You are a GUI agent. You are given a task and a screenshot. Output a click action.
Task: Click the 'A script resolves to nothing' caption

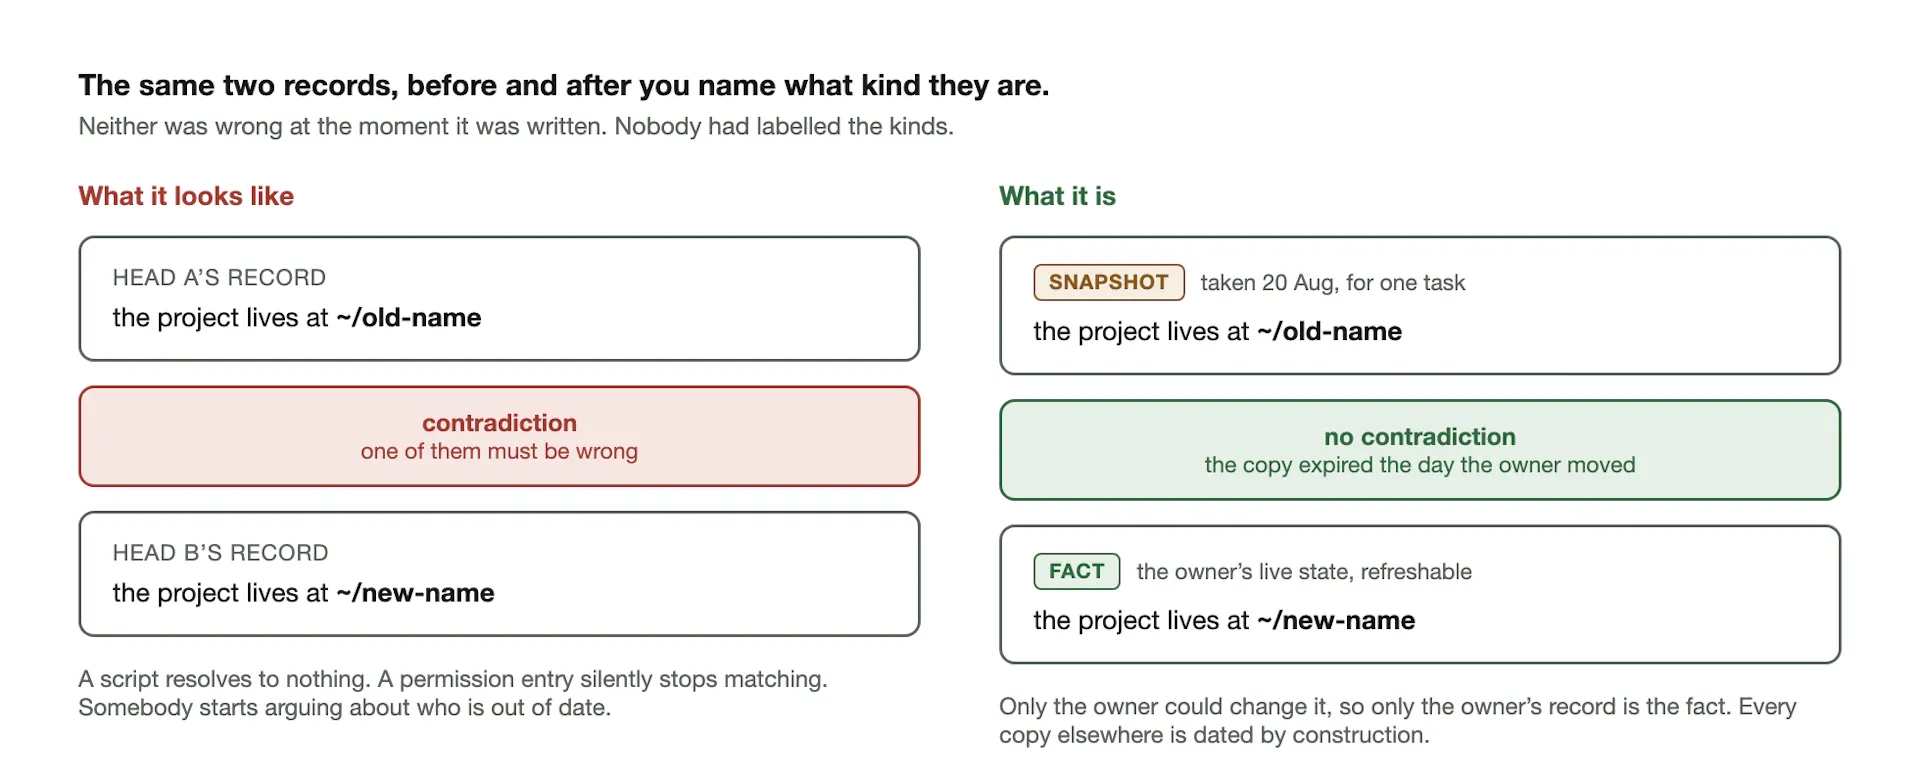(453, 693)
